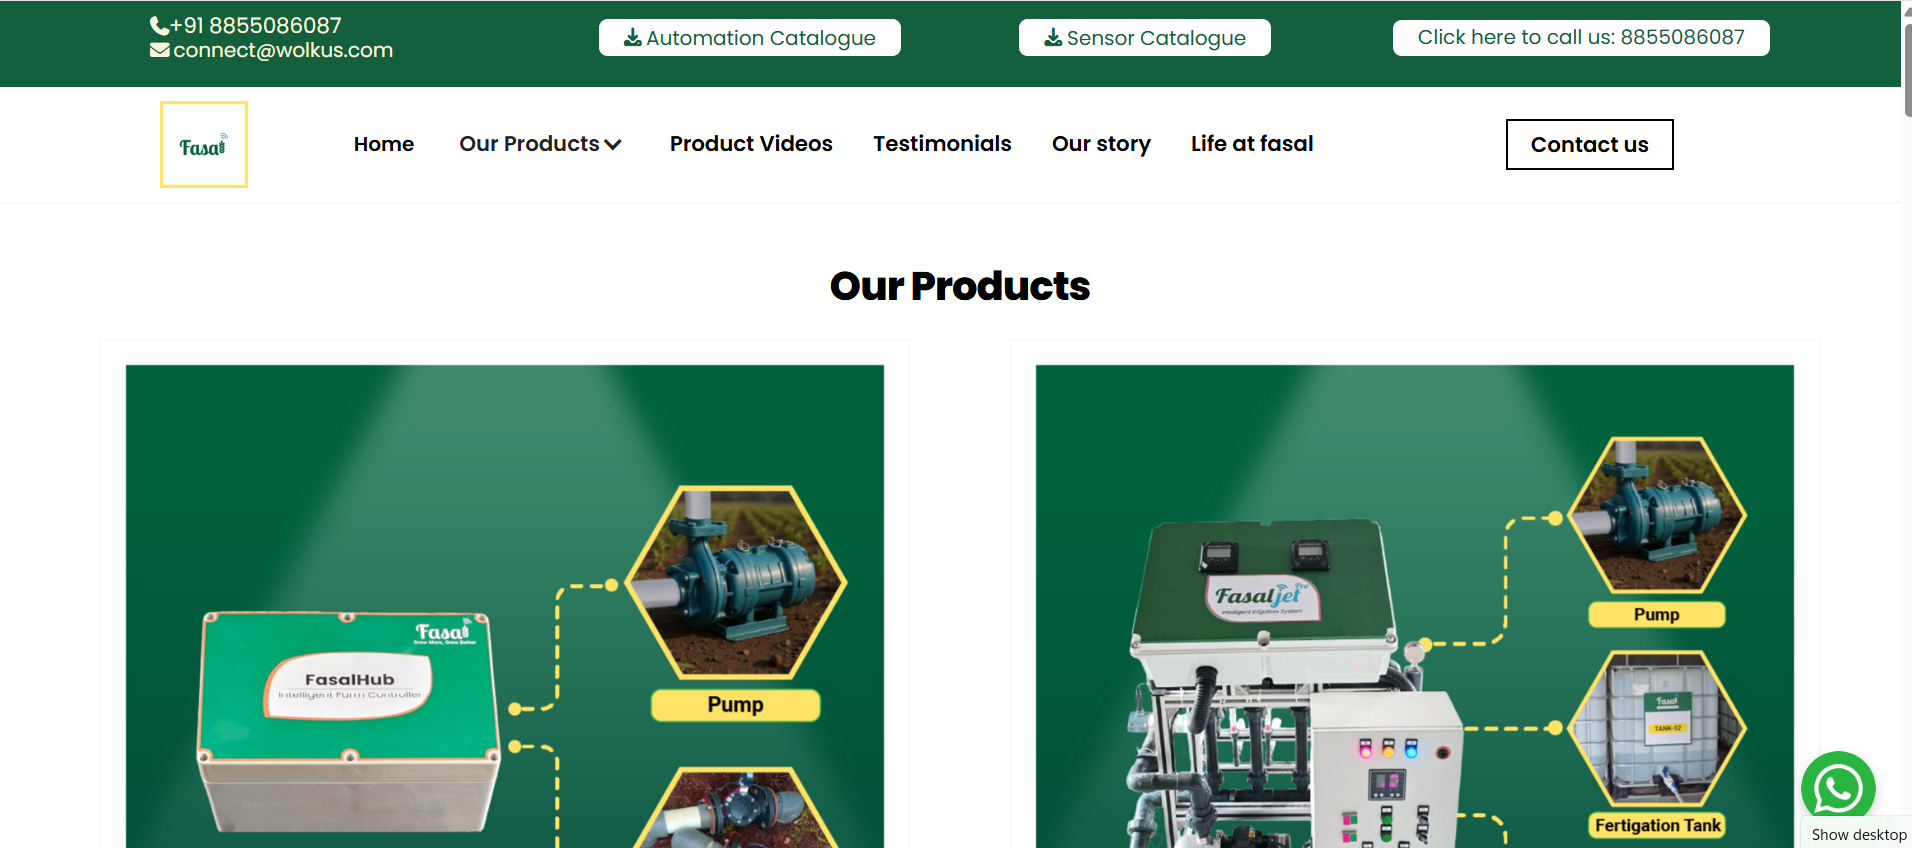The image size is (1912, 848).
Task: Click the Fertigation Tank hexagon image
Action: pyautogui.click(x=1657, y=729)
